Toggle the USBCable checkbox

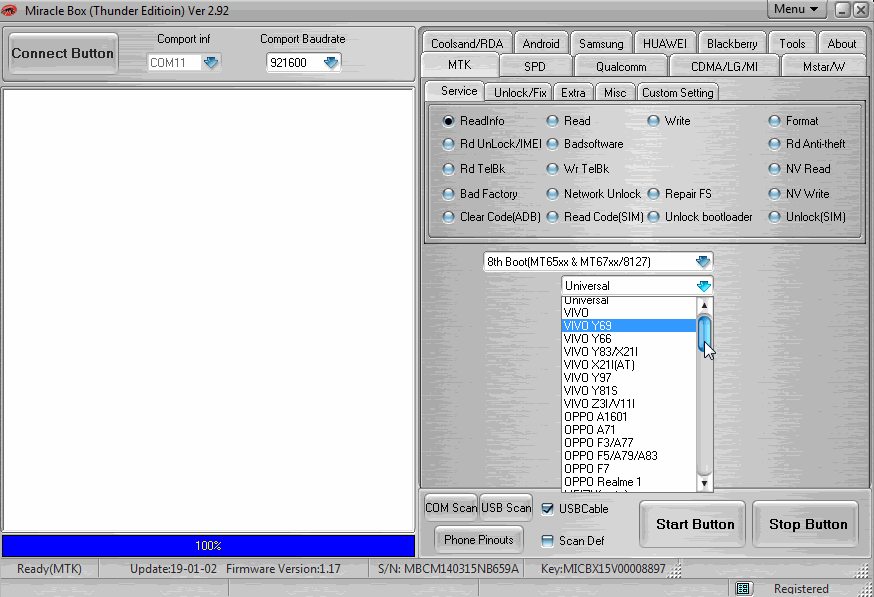point(548,509)
